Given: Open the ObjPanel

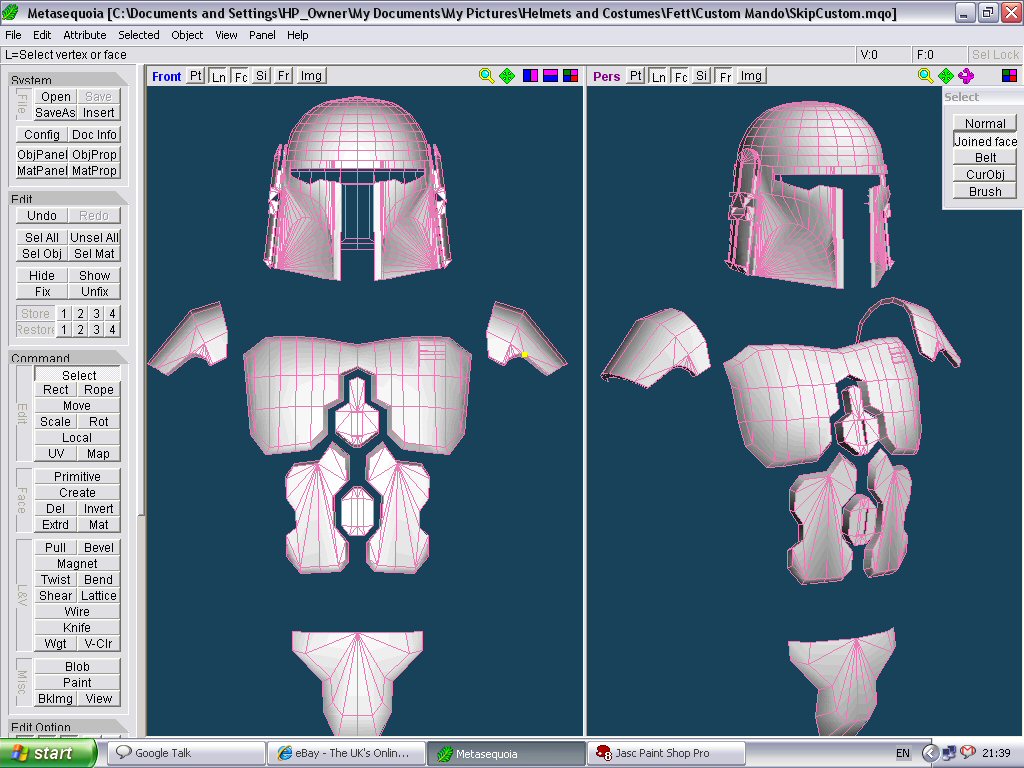Looking at the screenshot, I should pyautogui.click(x=42, y=155).
